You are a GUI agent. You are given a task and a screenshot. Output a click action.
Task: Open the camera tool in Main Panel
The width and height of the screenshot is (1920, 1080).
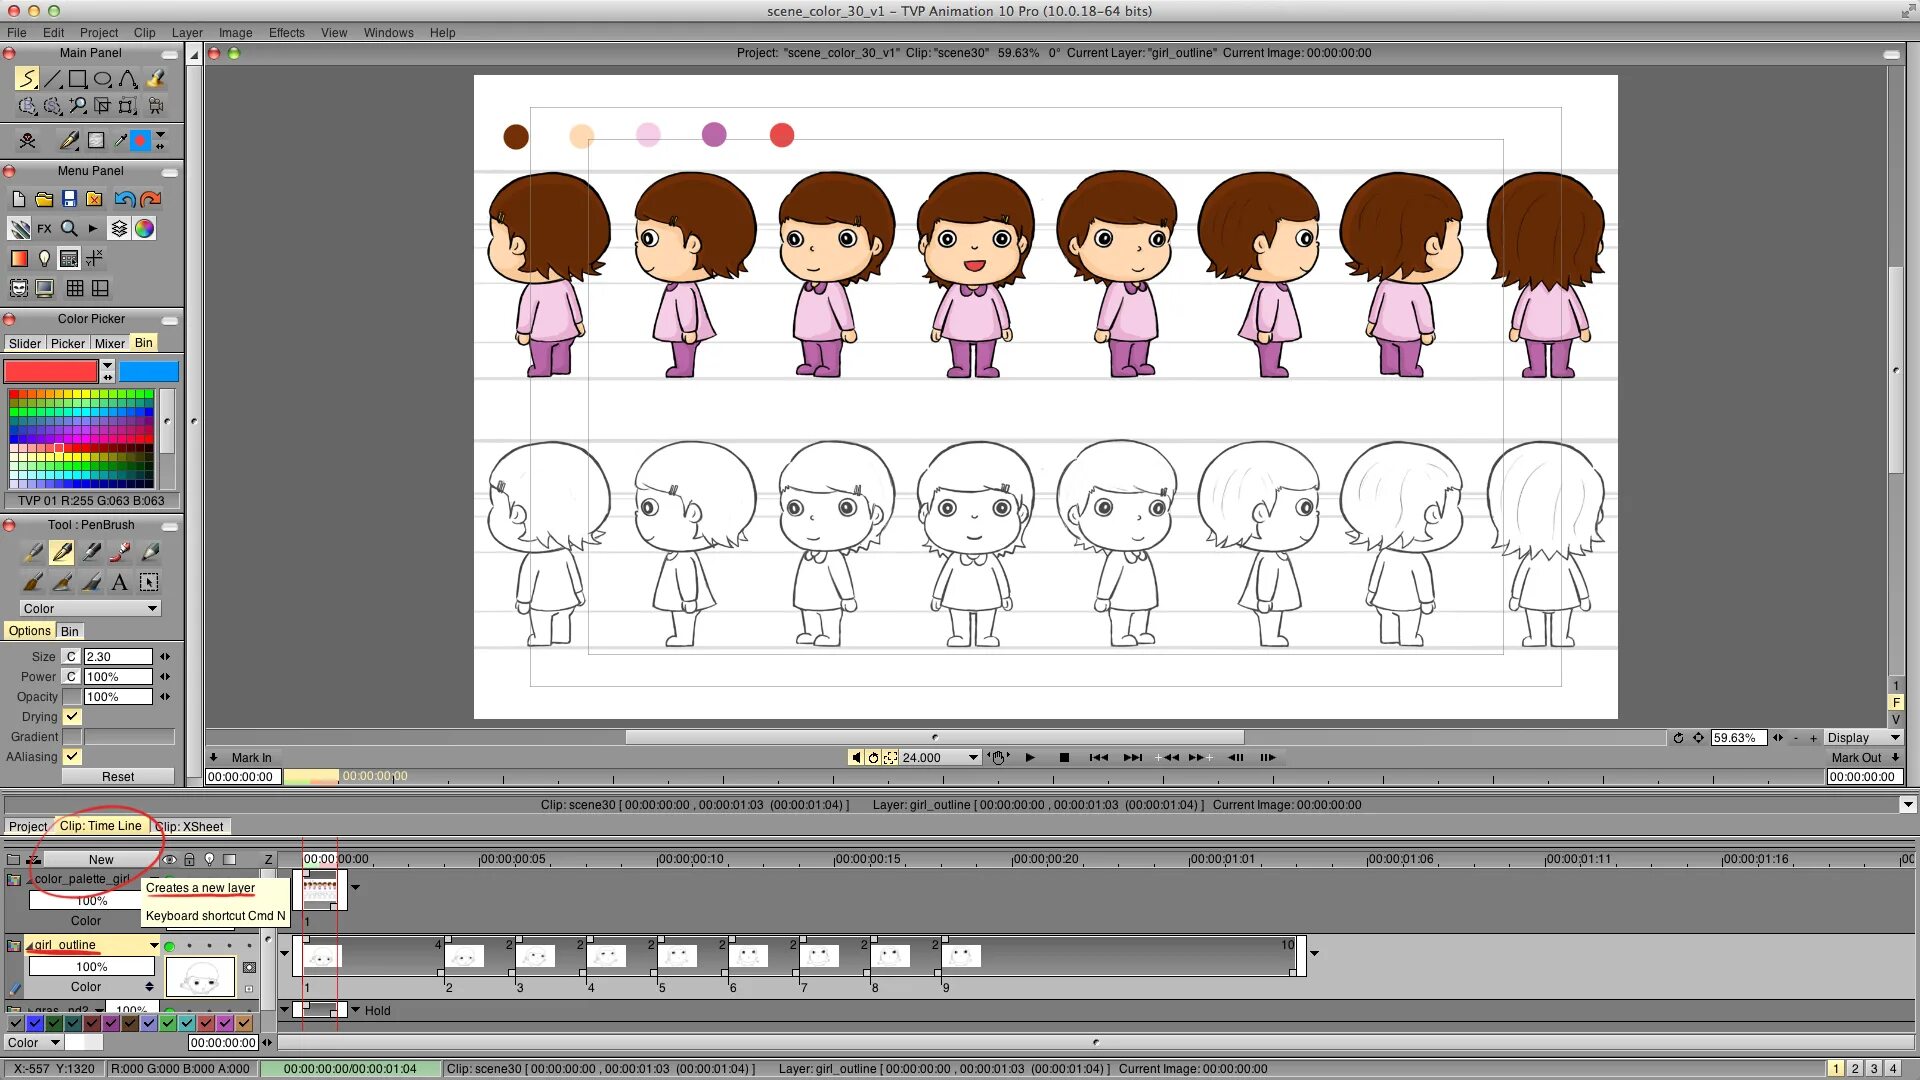click(155, 106)
